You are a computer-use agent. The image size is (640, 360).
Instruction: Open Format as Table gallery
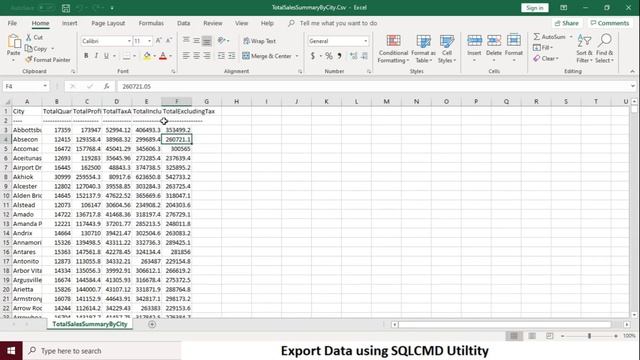423,49
